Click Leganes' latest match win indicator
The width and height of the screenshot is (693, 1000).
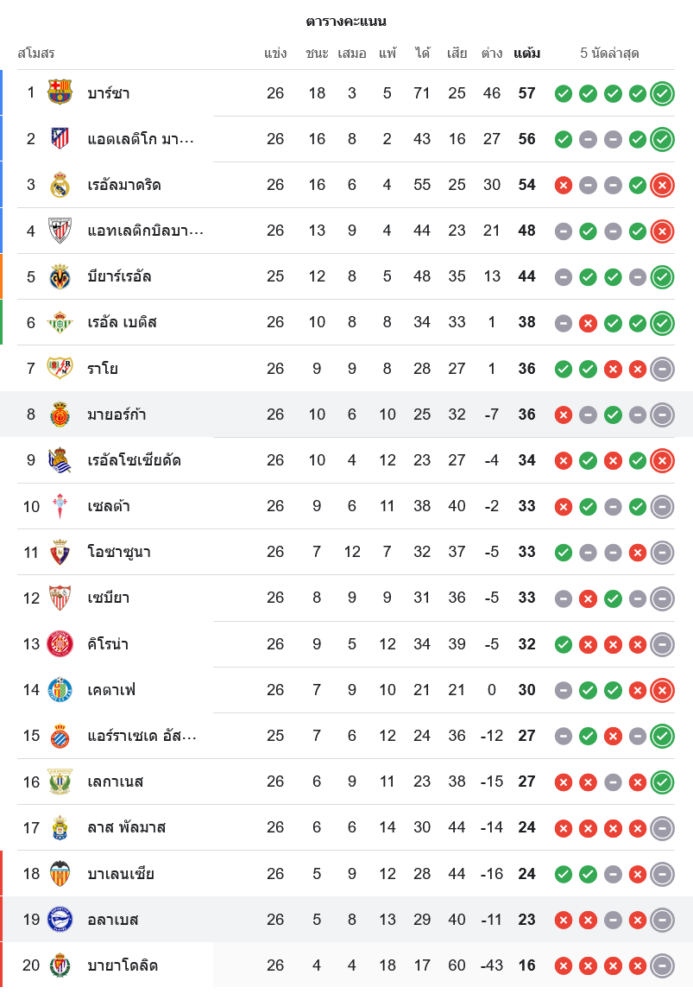(x=662, y=782)
